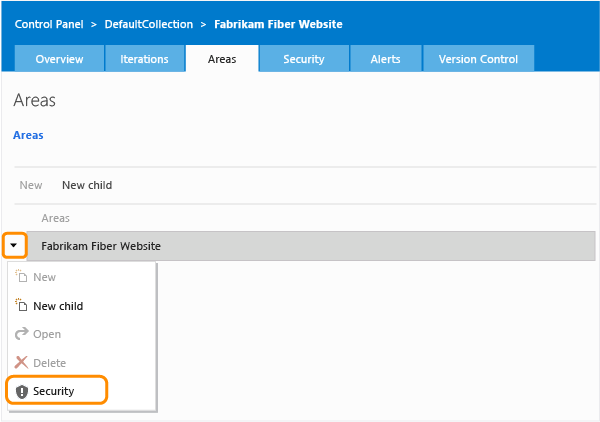The height and width of the screenshot is (422, 600).
Task: Select the Areas tab
Action: click(x=222, y=59)
